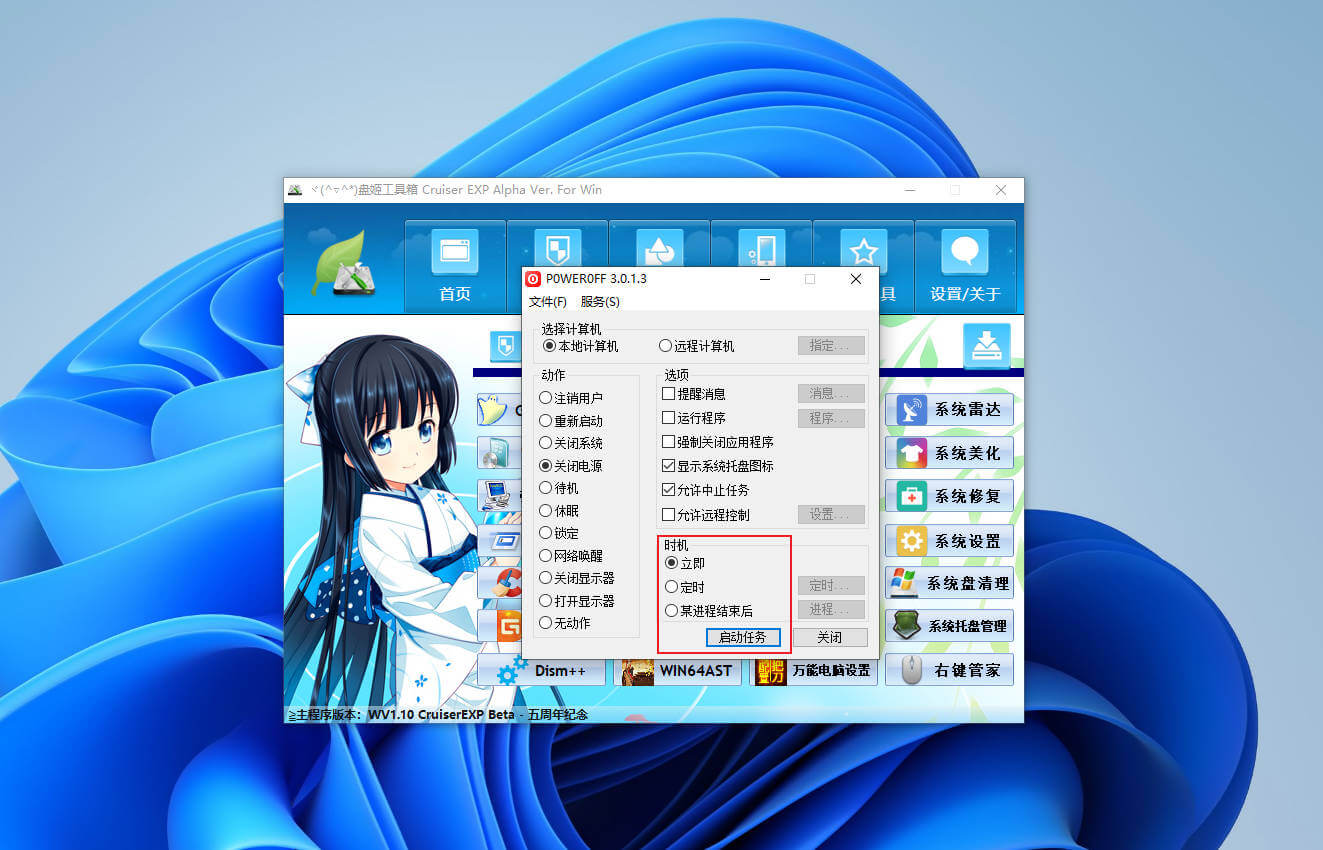The image size is (1323, 850).
Task: Click the star toolbar icon
Action: (863, 249)
